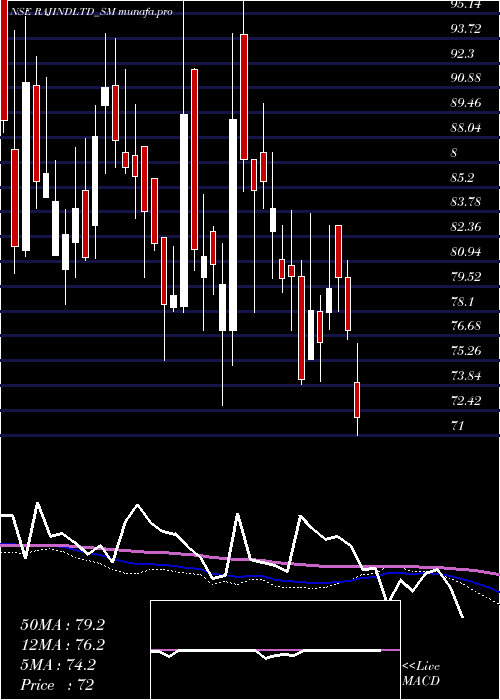Select the 75.26 price axis label
The image size is (500, 700).
[x=466, y=351]
